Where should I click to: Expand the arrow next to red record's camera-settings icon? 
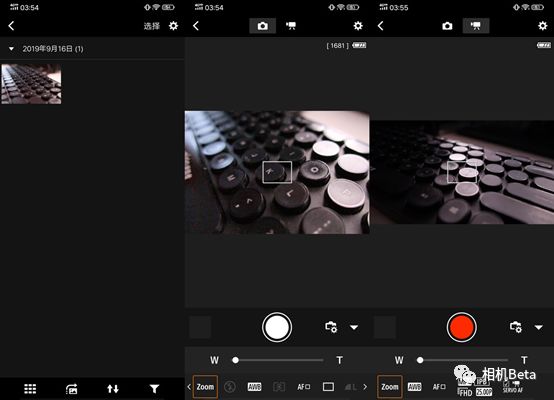(x=538, y=327)
